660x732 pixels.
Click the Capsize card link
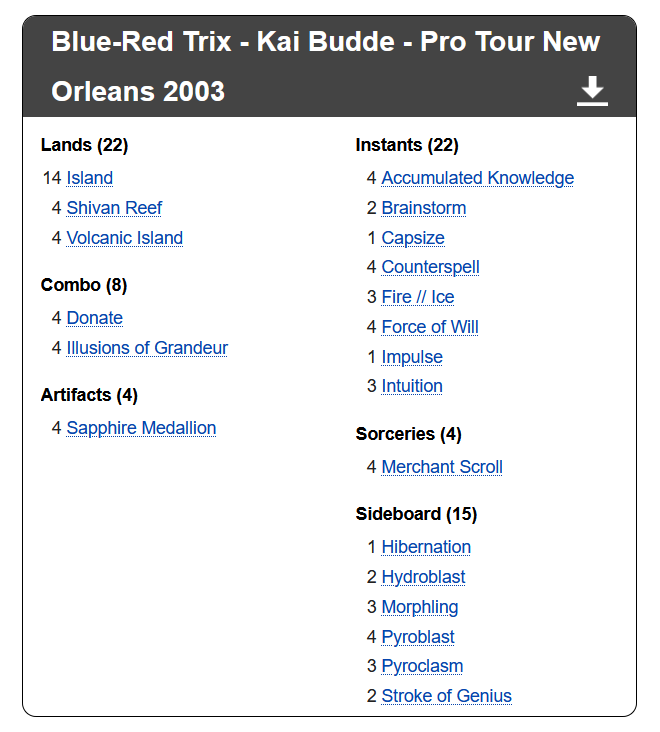(x=413, y=238)
